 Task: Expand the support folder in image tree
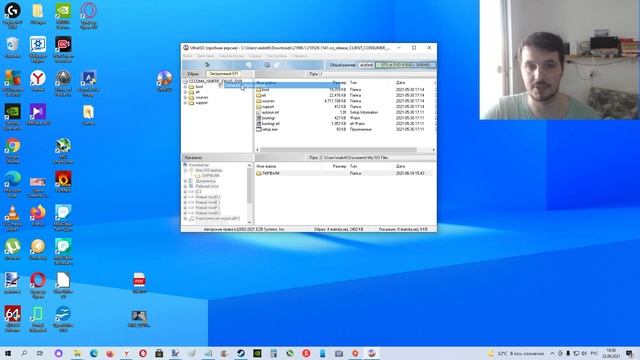[185, 102]
